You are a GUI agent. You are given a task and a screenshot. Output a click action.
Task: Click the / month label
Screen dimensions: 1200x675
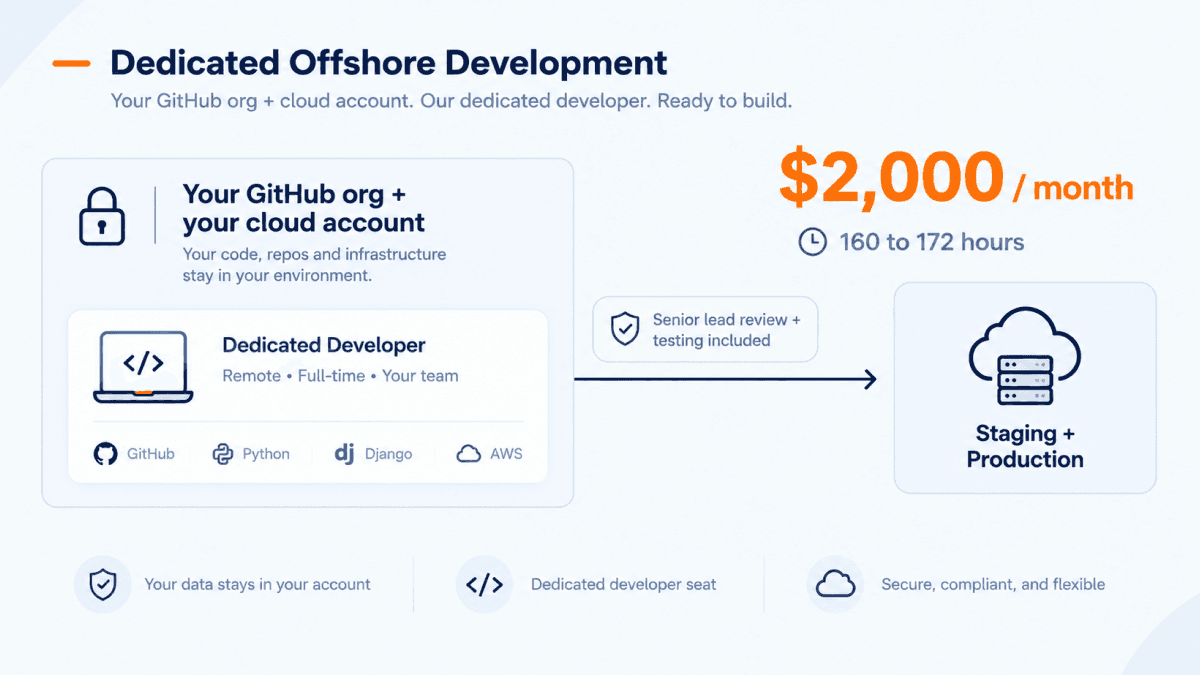1074,187
